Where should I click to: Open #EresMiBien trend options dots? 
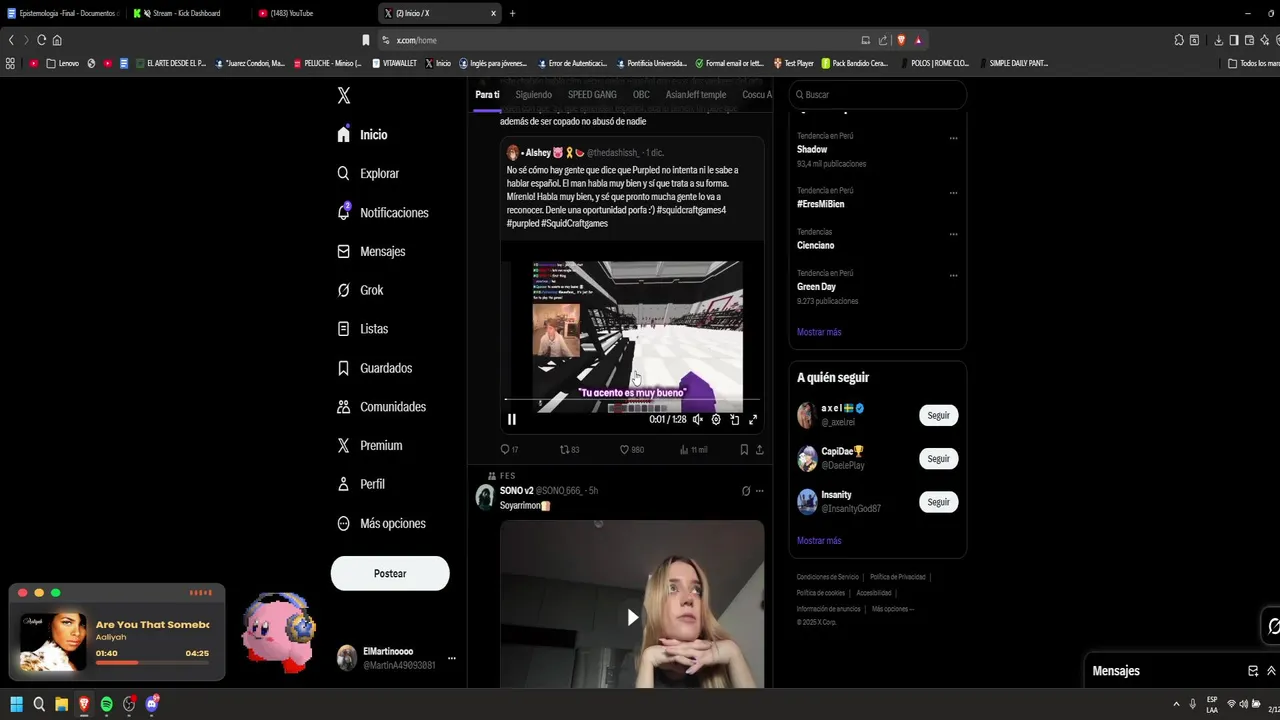953,192
